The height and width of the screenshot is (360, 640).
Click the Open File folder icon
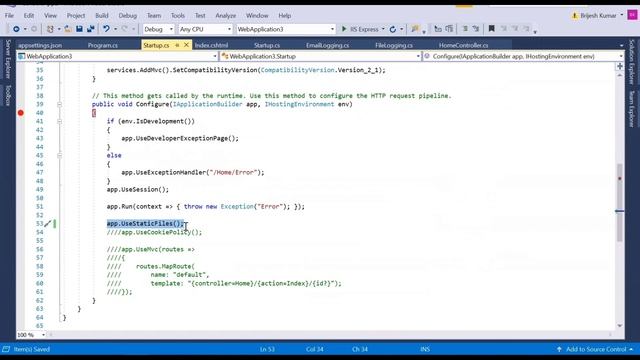tap(68, 29)
